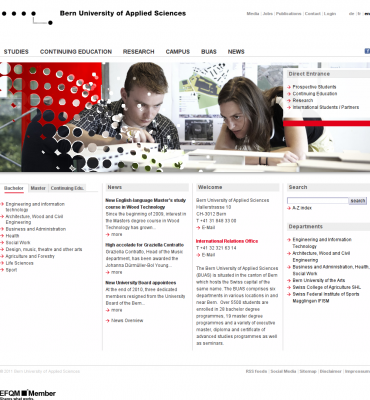
Task: Click the search button
Action: point(358,201)
